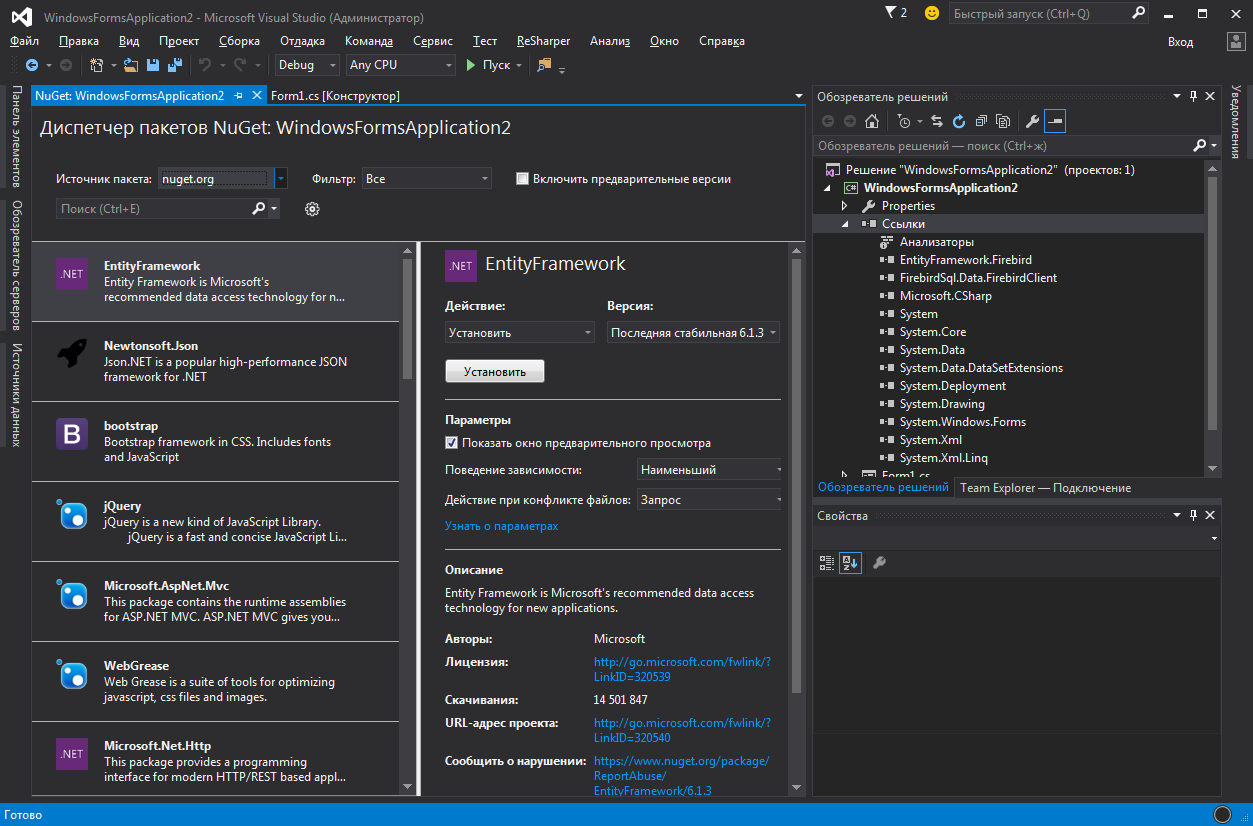Click the Home icon in Solution Explorer
Screen dimensions: 1253x826
point(871,120)
